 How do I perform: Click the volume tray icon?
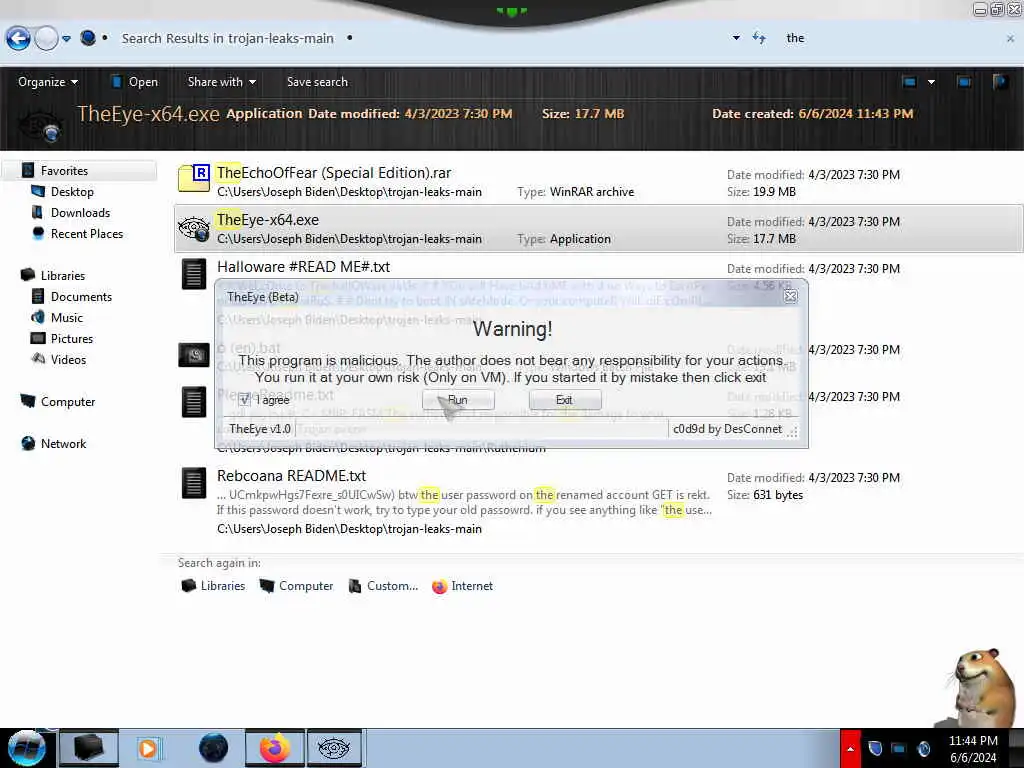[x=923, y=748]
